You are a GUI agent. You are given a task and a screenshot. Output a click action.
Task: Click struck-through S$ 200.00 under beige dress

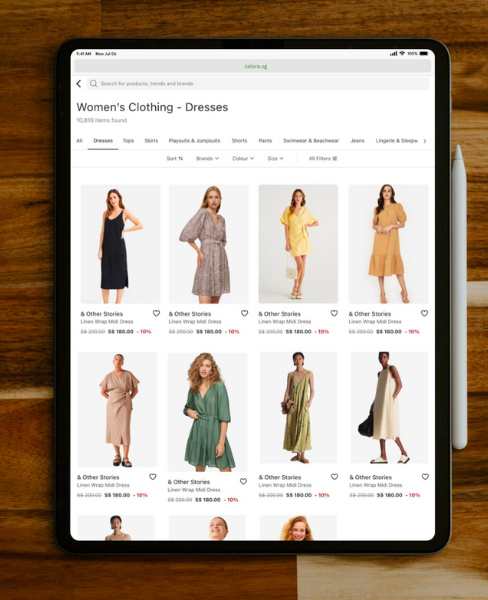click(x=89, y=495)
